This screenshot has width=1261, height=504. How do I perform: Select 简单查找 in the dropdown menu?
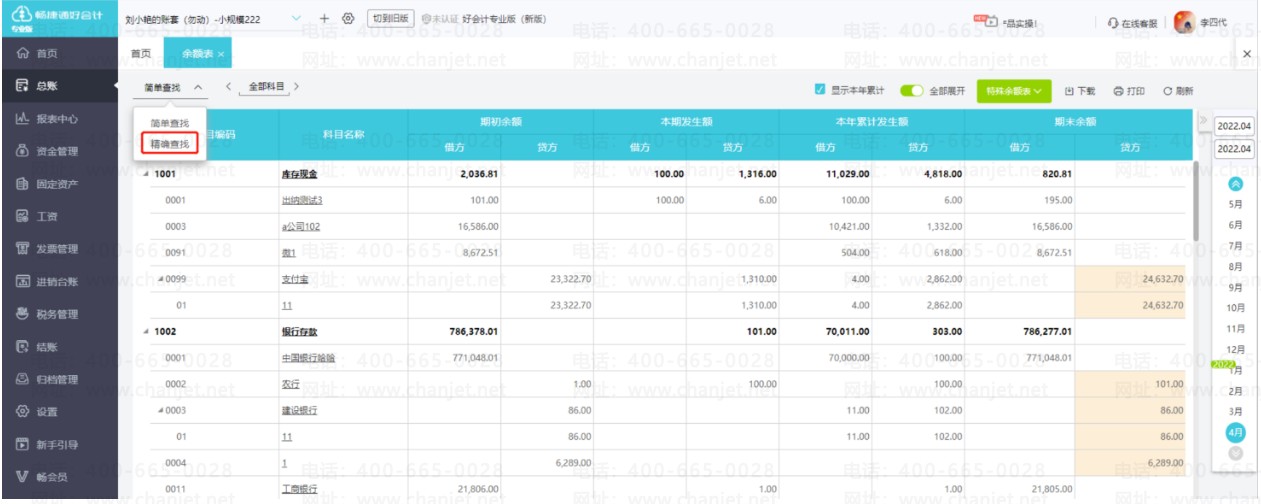pos(168,122)
